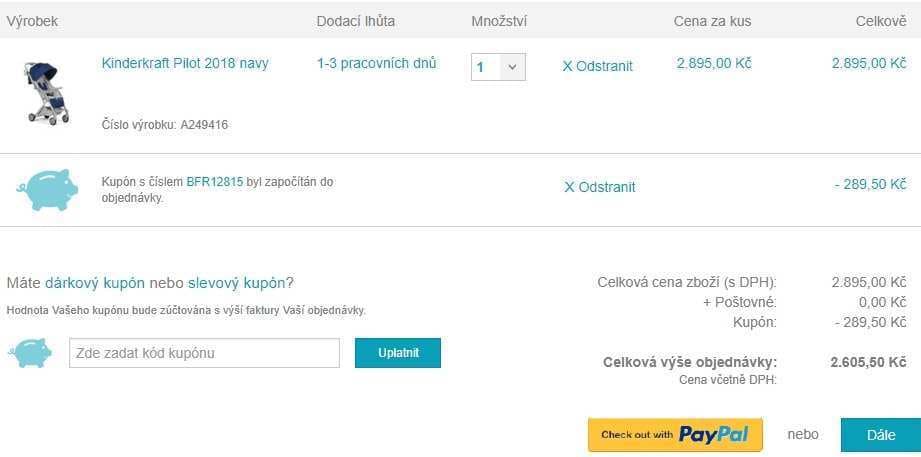
Task: Click the 'Množství' column header
Action: (x=499, y=22)
